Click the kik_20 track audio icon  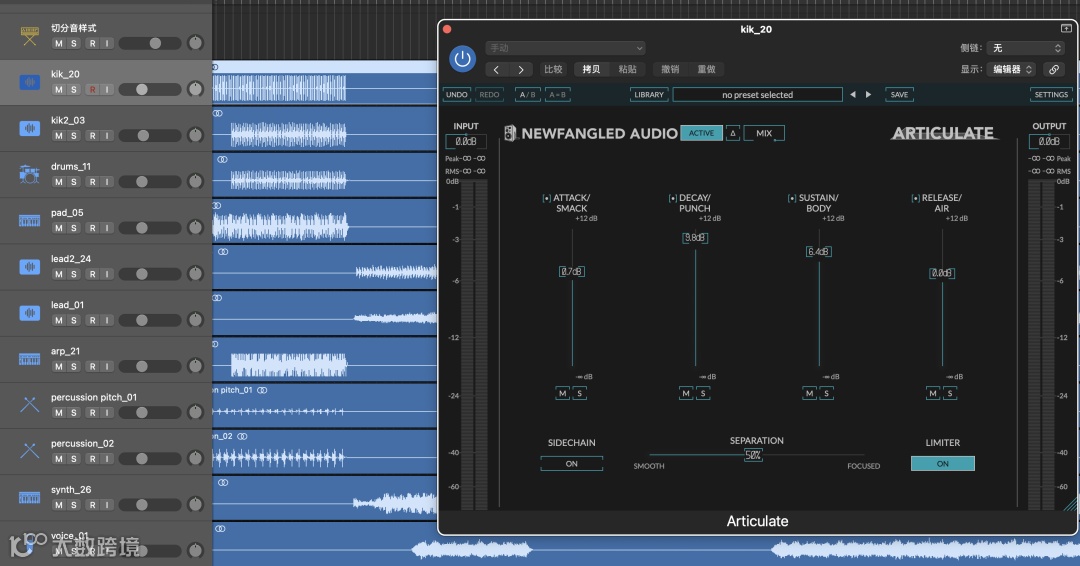[x=29, y=82]
